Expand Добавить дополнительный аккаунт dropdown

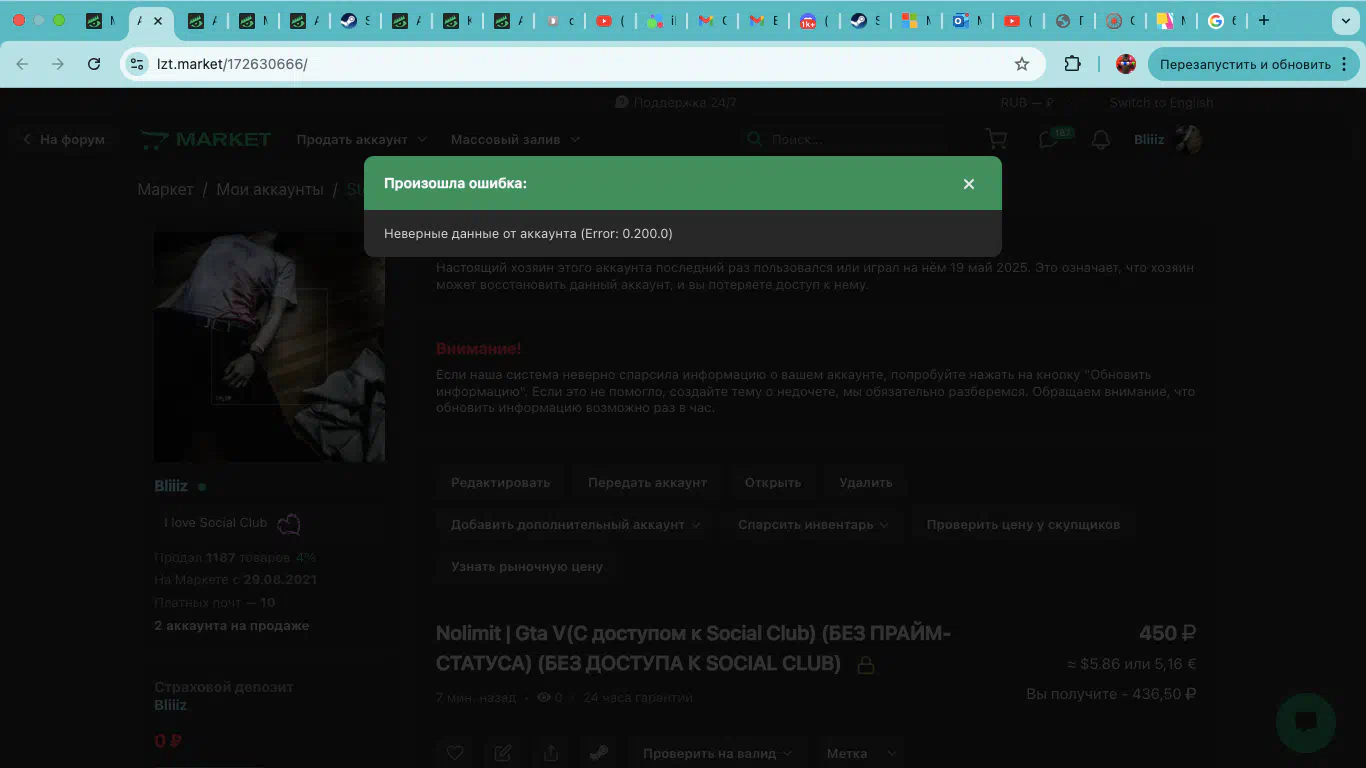coord(575,524)
